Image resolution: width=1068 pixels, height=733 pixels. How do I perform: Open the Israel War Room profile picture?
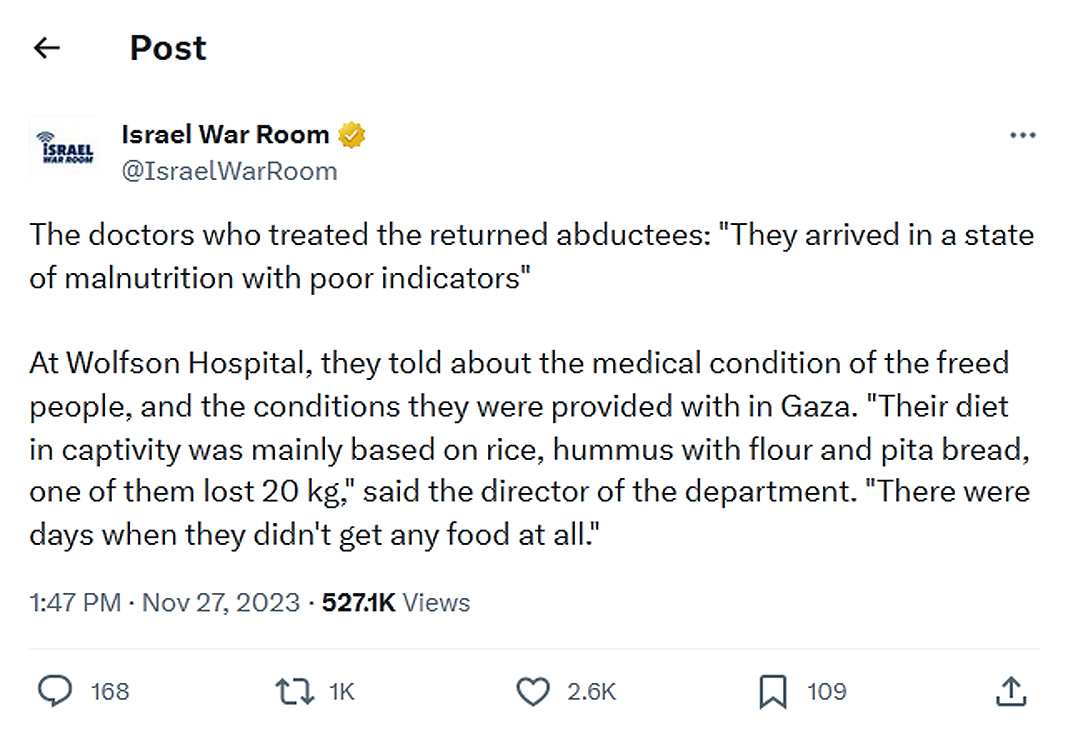pos(62,151)
